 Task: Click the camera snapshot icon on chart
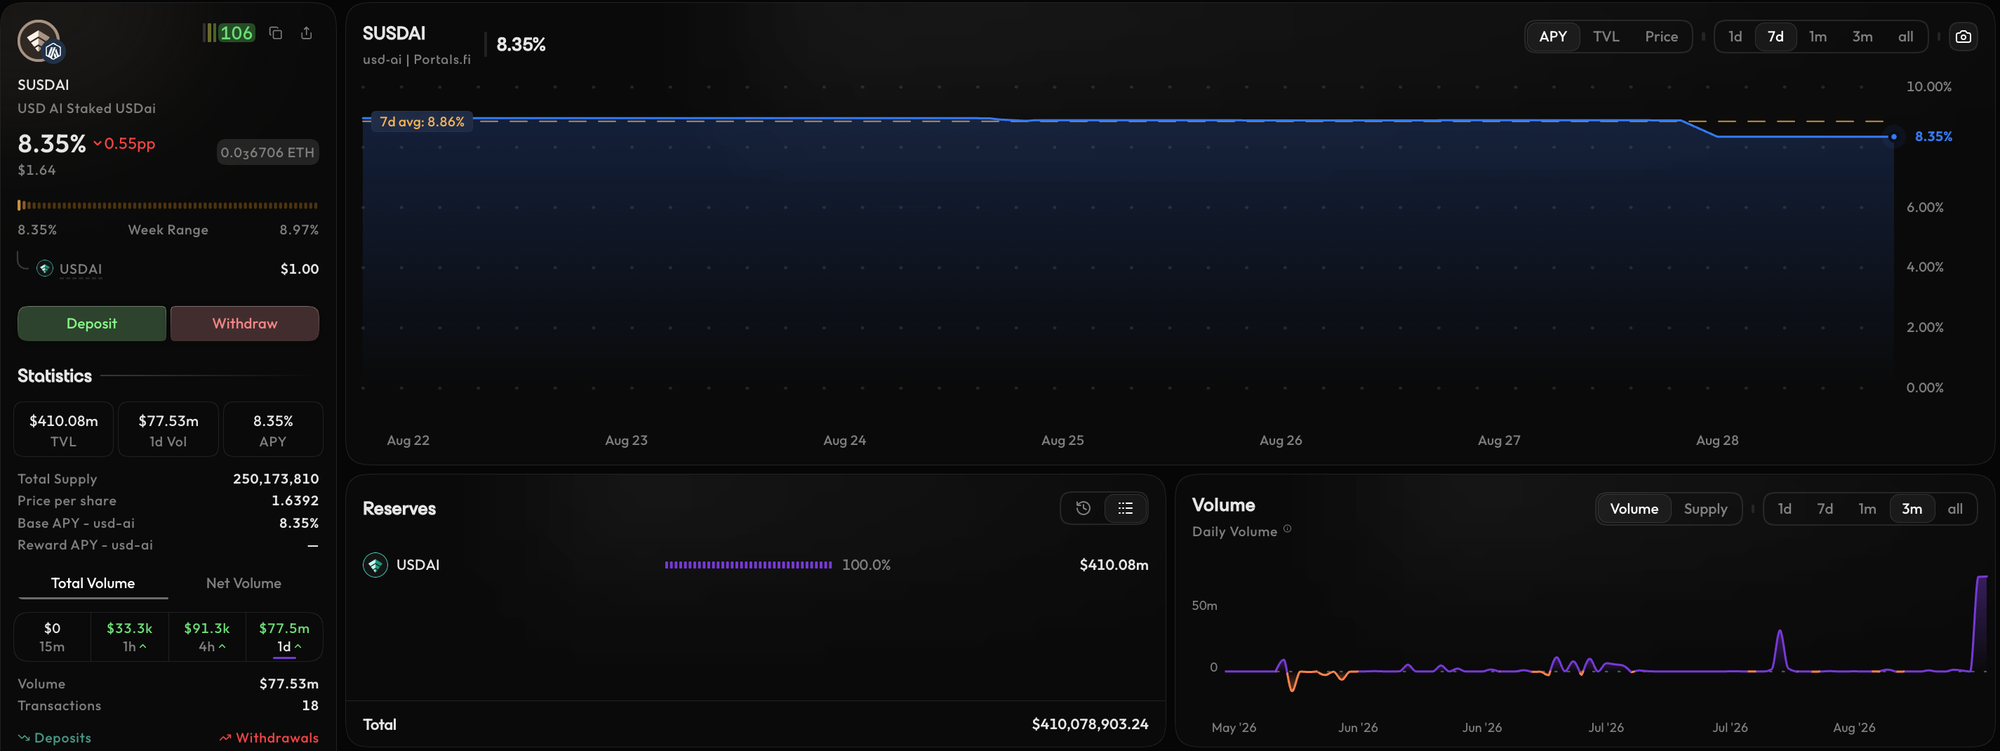1963,37
